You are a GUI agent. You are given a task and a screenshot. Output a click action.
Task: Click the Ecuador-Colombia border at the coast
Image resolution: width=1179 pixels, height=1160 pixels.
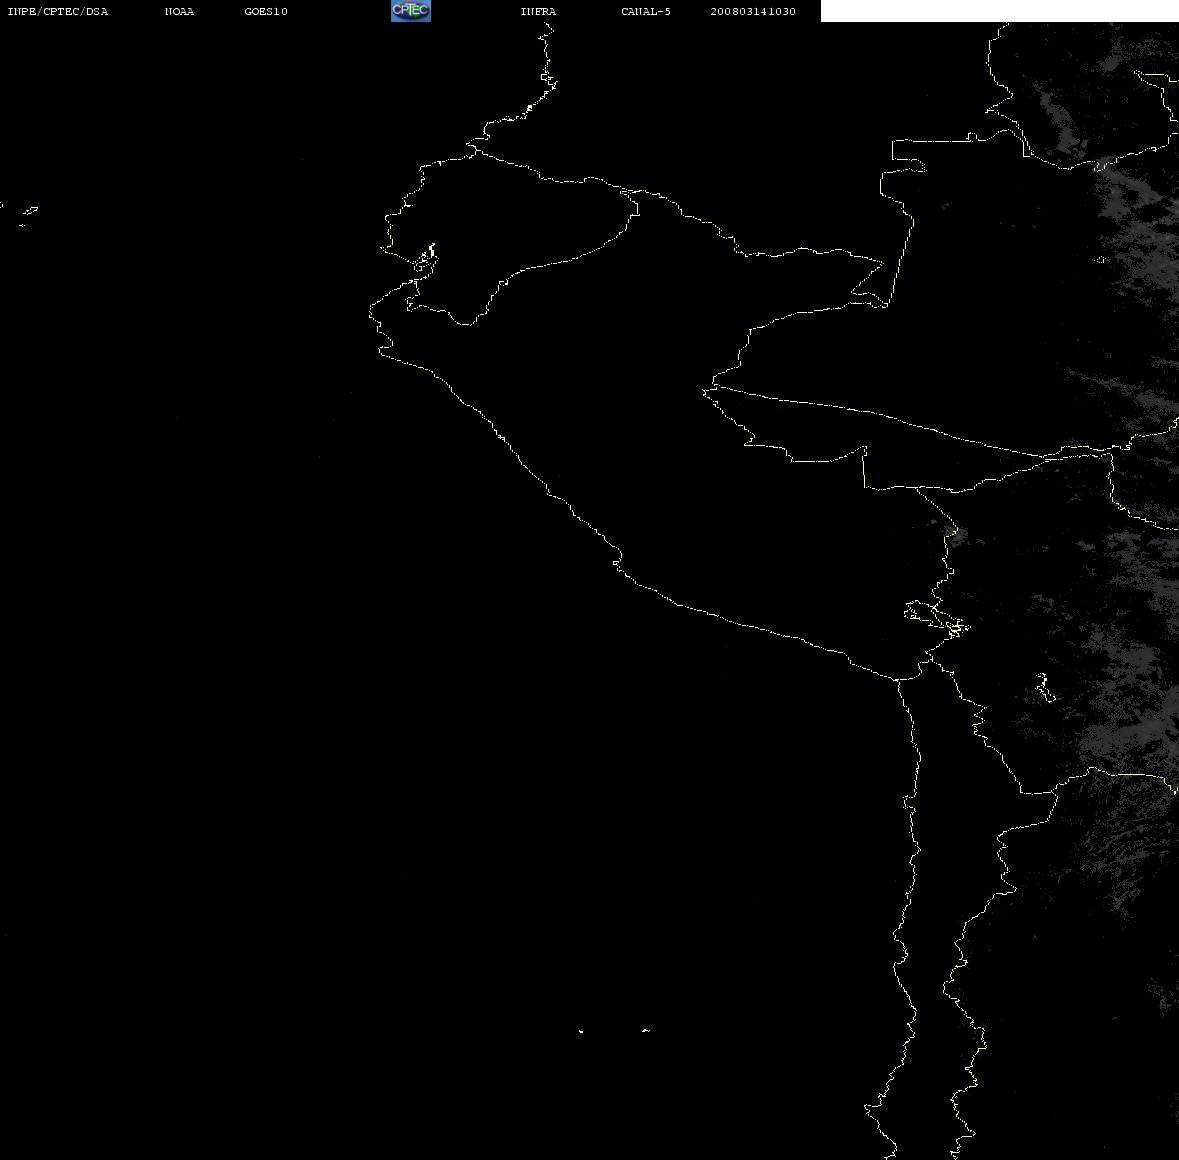475,149
